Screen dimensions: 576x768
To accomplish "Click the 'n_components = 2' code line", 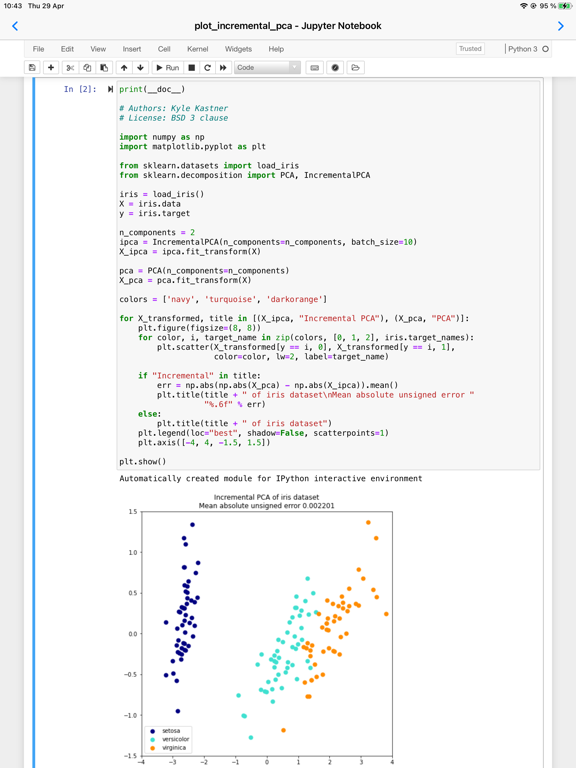I will point(157,233).
